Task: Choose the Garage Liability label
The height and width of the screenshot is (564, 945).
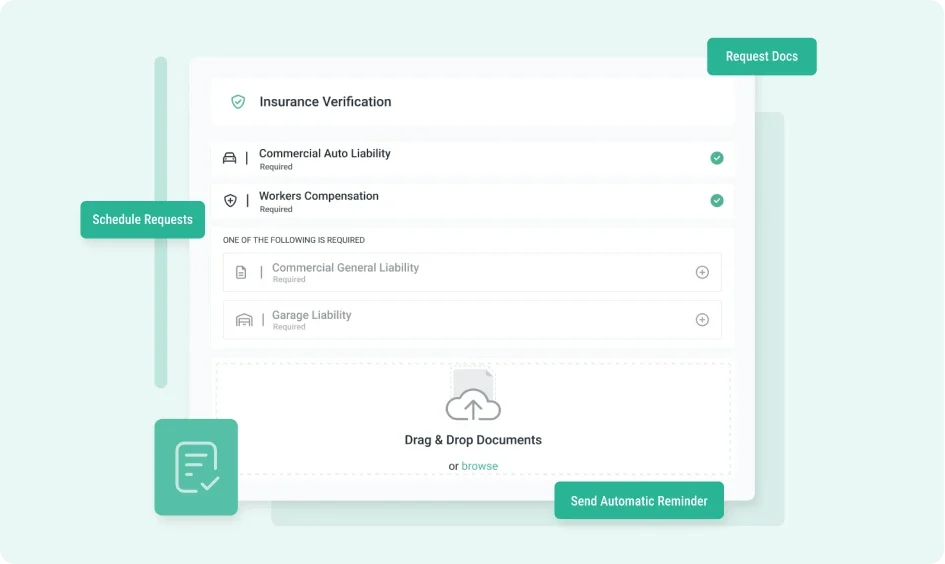Action: (312, 315)
